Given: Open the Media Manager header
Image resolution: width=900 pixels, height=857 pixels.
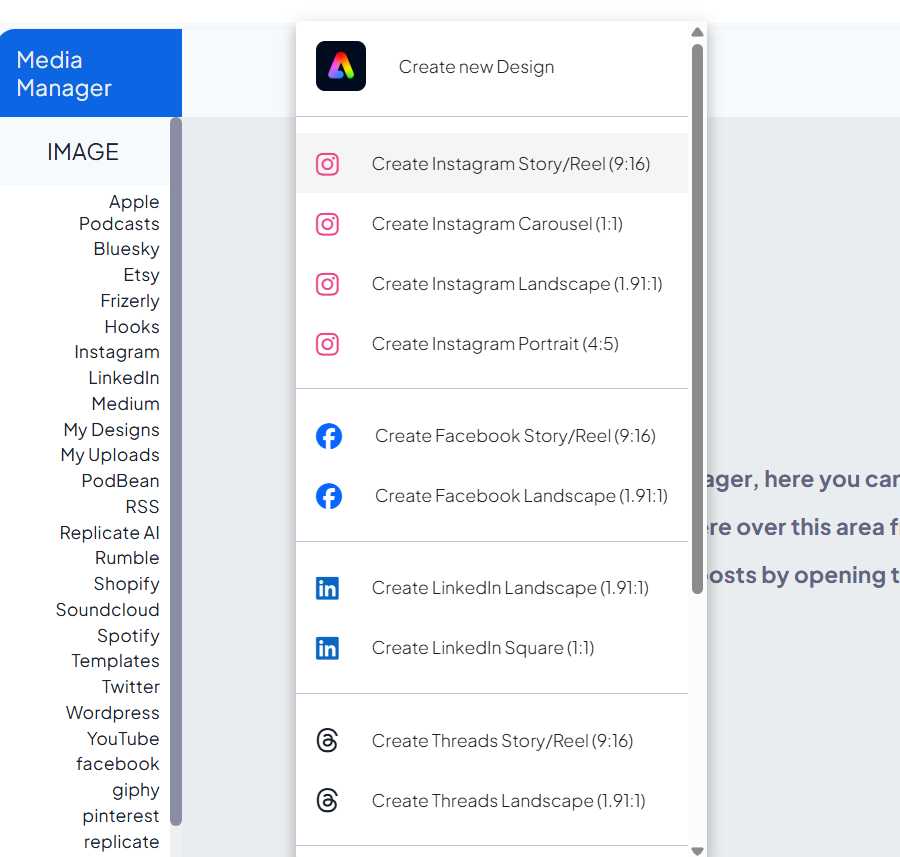Looking at the screenshot, I should [x=91, y=73].
